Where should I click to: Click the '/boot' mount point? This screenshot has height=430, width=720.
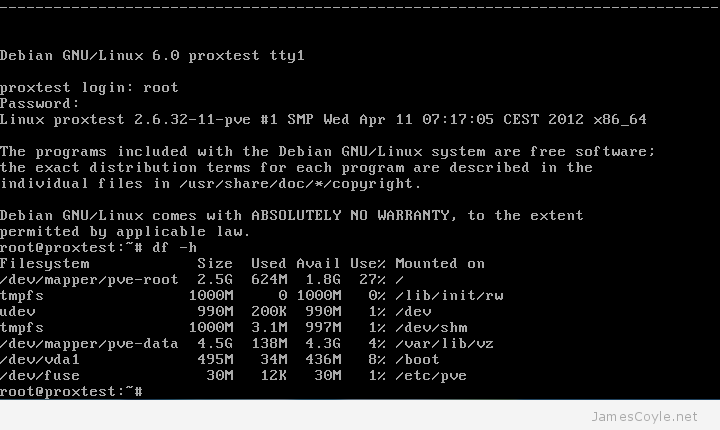[417, 360]
